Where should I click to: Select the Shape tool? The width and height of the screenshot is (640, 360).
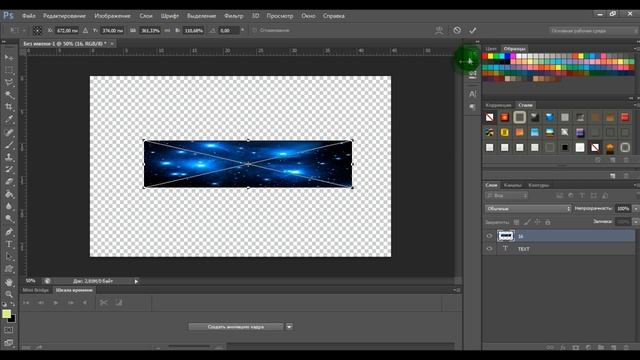tap(9, 269)
